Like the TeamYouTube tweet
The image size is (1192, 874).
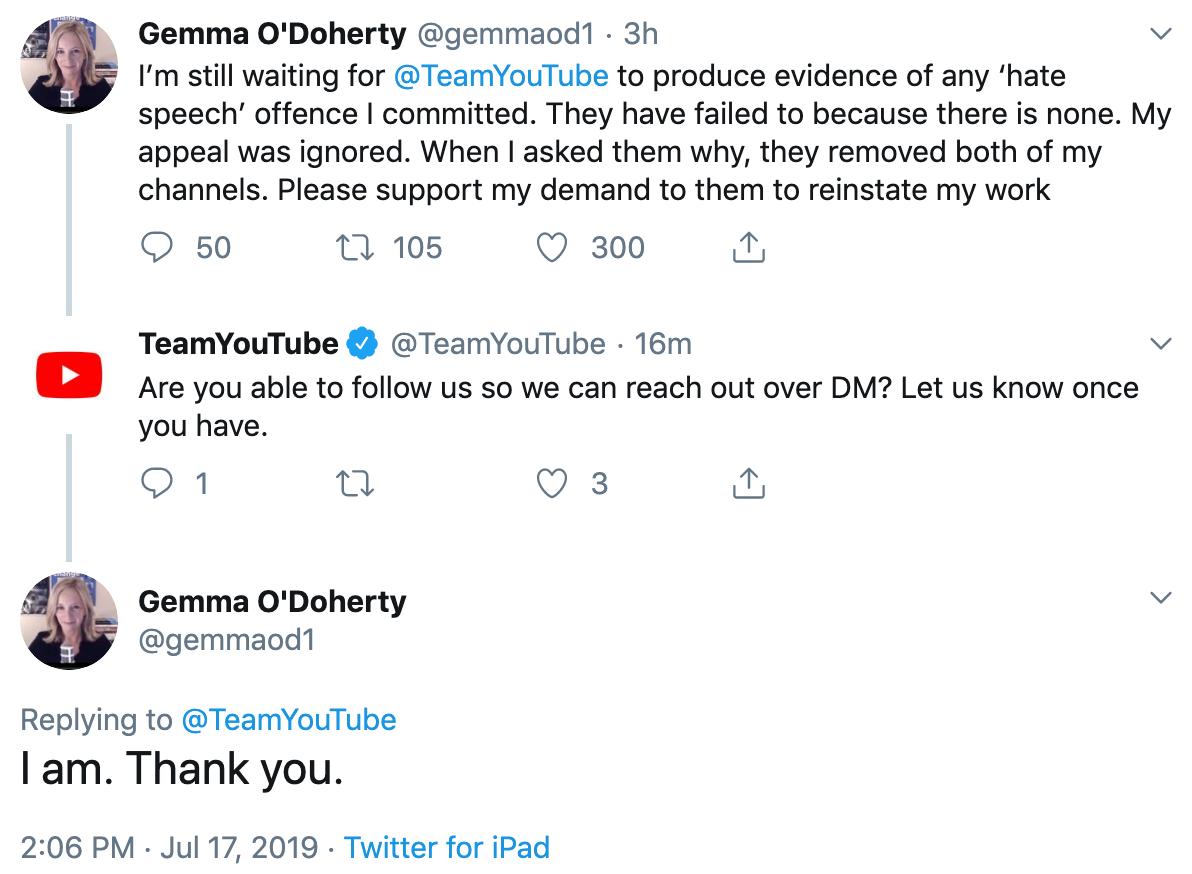pos(552,484)
